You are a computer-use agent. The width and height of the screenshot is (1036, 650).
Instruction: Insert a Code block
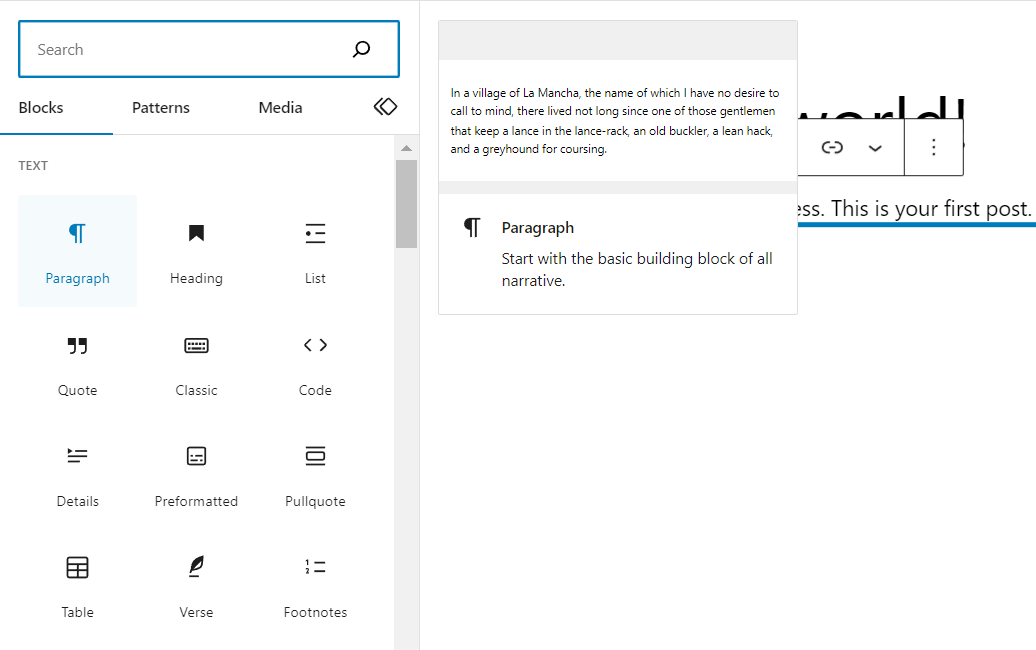click(315, 362)
